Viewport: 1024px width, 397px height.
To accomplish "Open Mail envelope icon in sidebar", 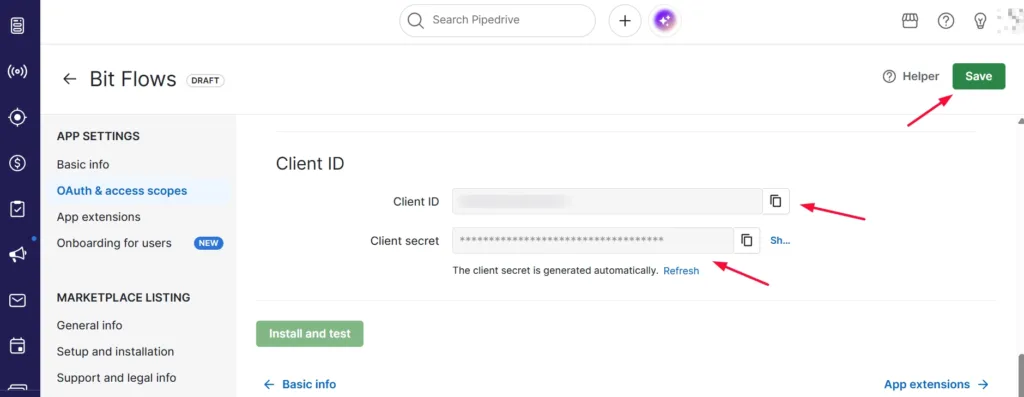I will 18,300.
